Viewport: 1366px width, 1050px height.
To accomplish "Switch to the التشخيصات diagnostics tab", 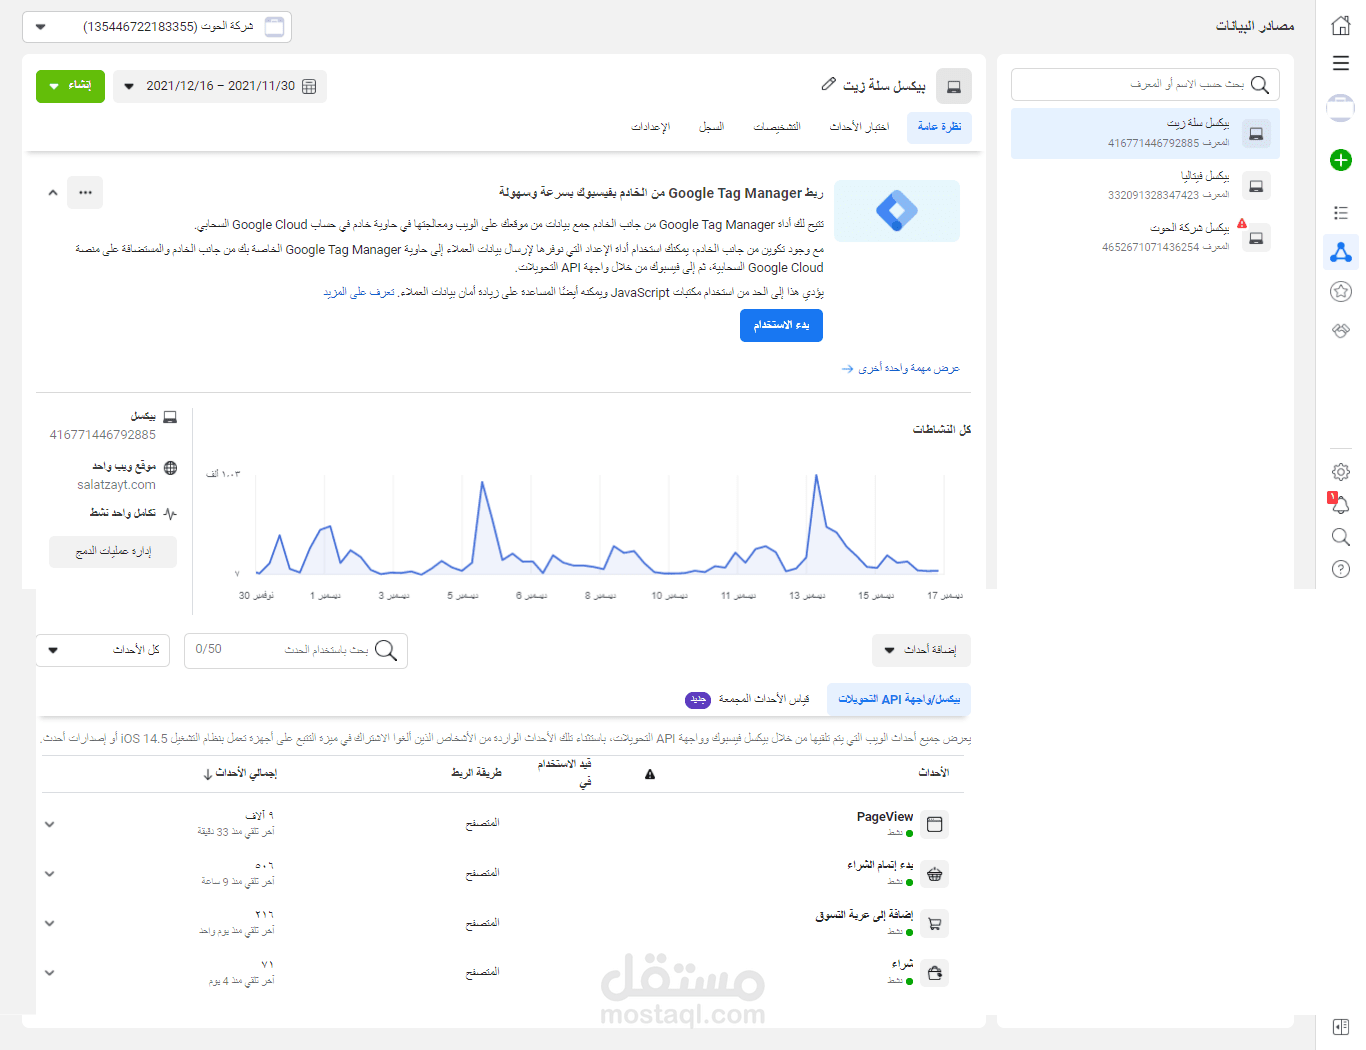I will [x=777, y=127].
